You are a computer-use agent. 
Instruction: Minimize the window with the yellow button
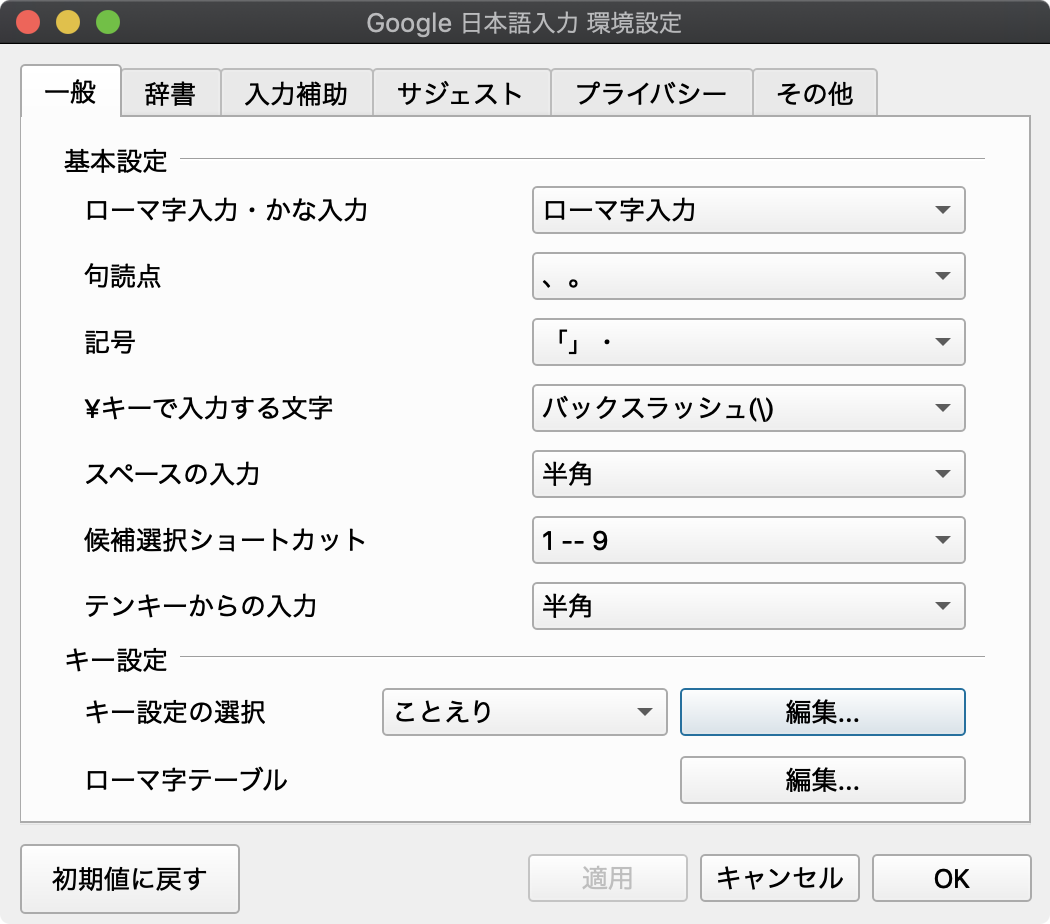(68, 22)
